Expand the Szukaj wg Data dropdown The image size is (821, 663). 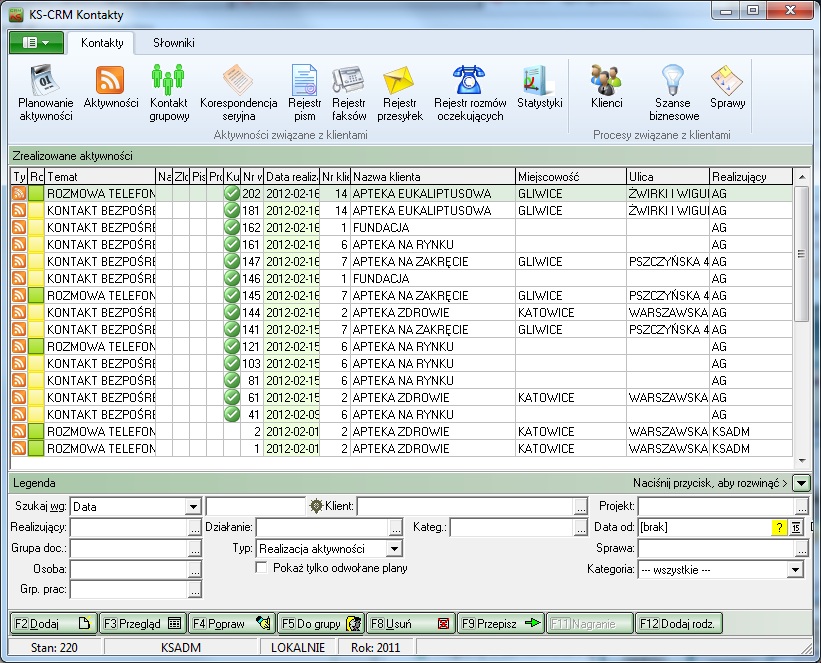tap(193, 507)
